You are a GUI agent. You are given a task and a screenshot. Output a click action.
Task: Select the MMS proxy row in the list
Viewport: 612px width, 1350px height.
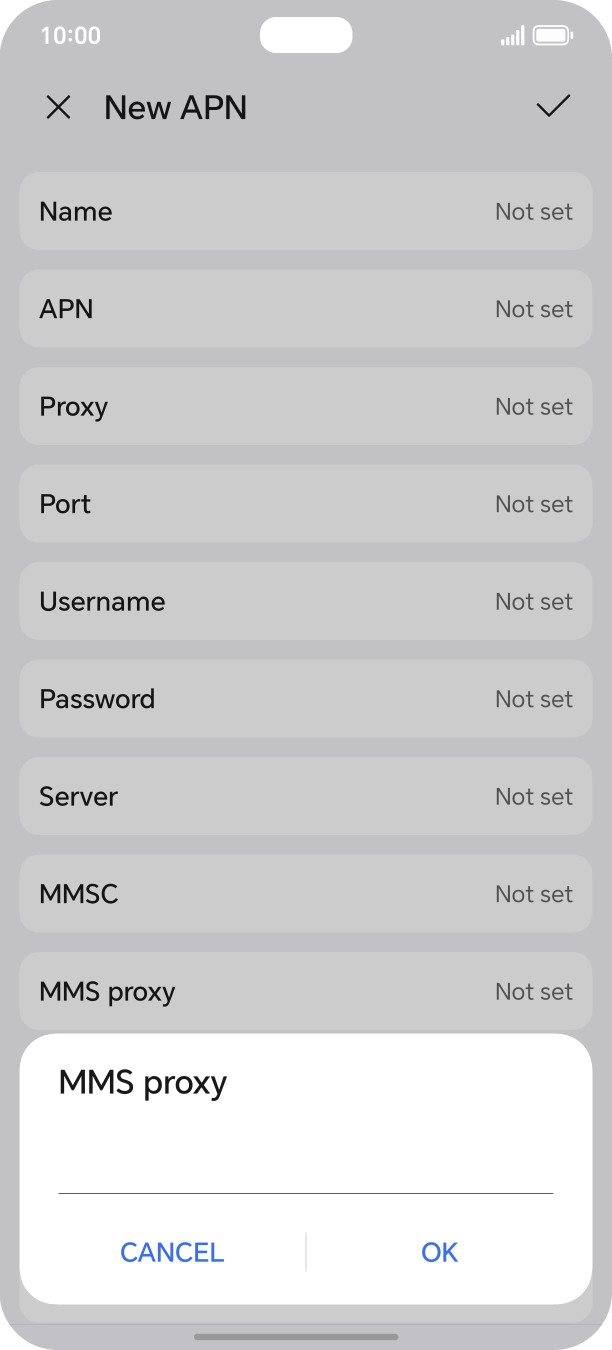(305, 991)
